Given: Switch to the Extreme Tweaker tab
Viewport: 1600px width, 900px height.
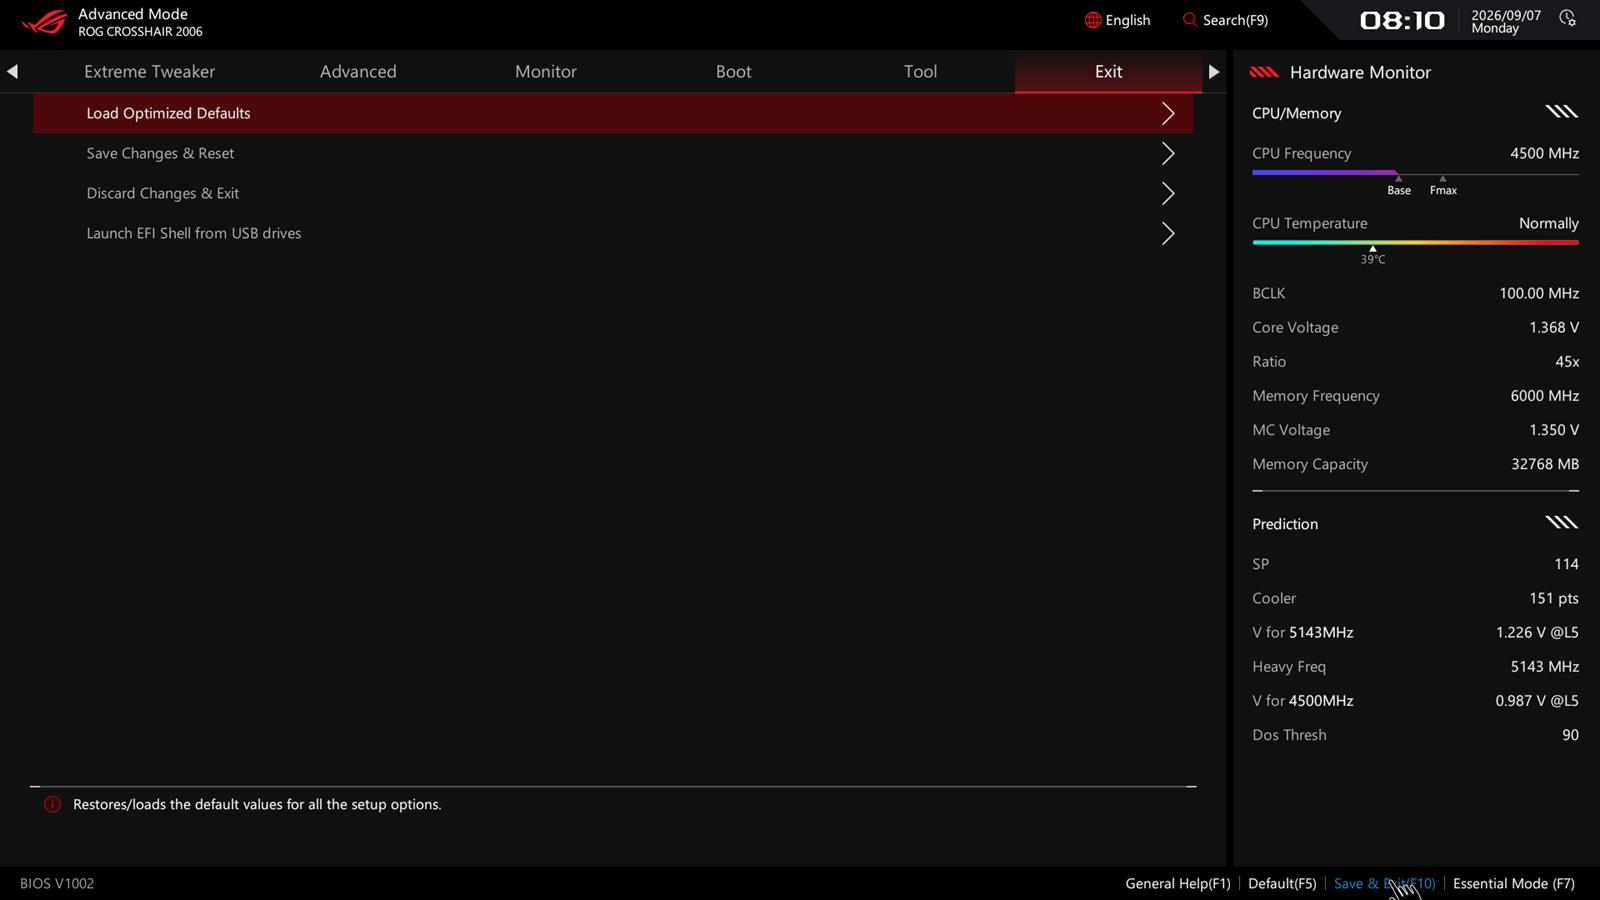Looking at the screenshot, I should click(x=150, y=72).
